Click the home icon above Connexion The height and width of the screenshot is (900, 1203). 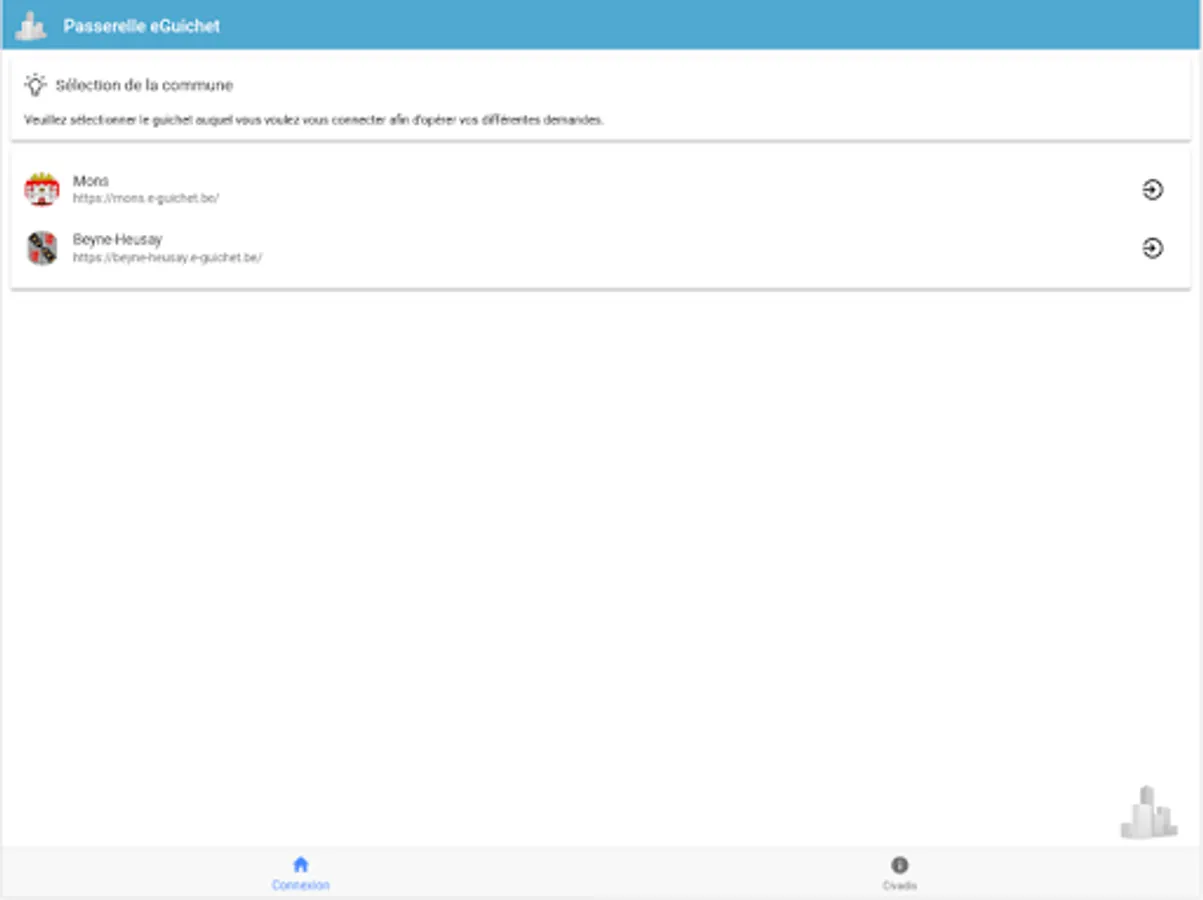click(301, 862)
